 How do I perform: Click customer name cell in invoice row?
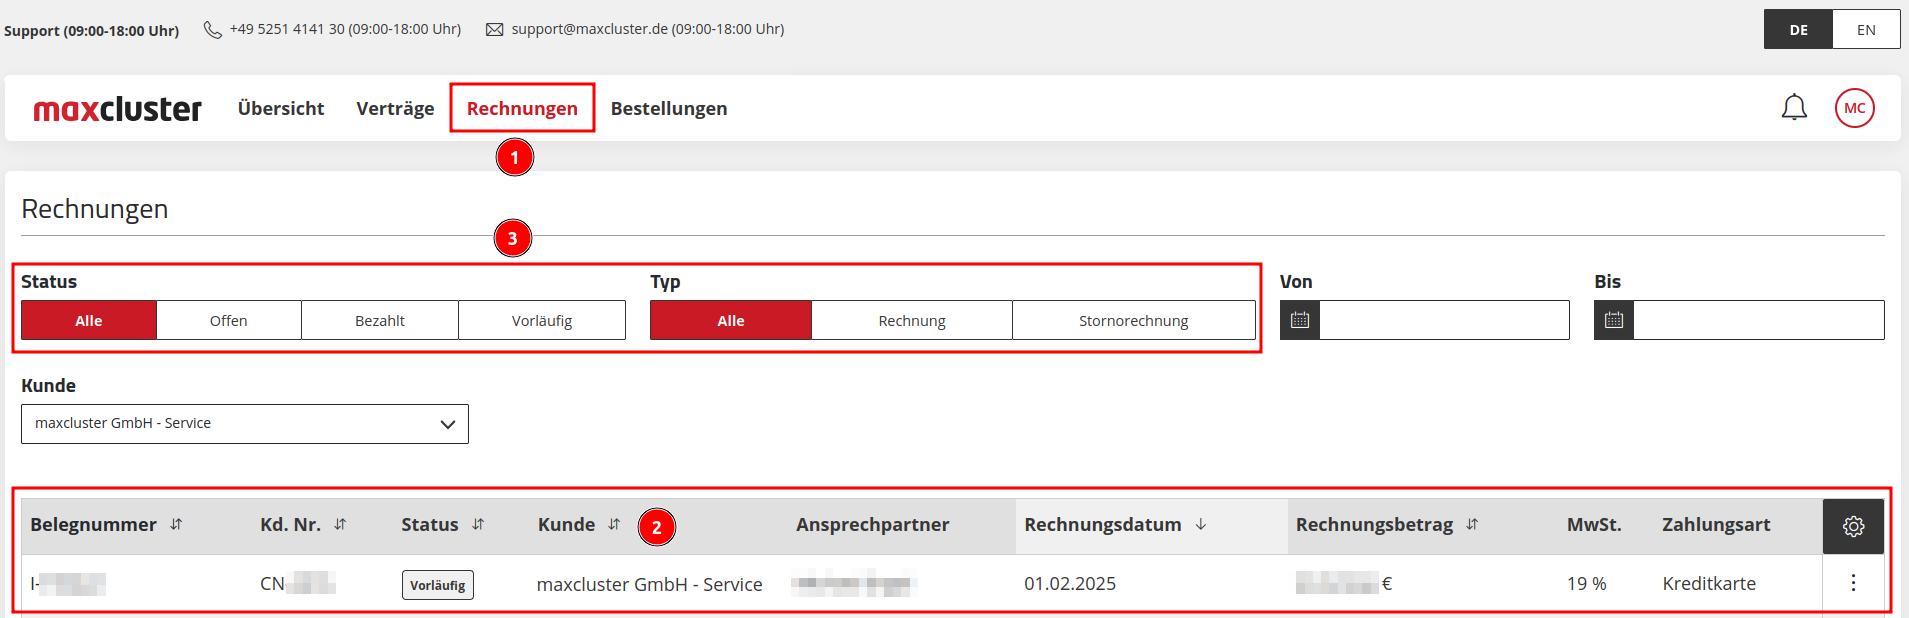point(650,584)
